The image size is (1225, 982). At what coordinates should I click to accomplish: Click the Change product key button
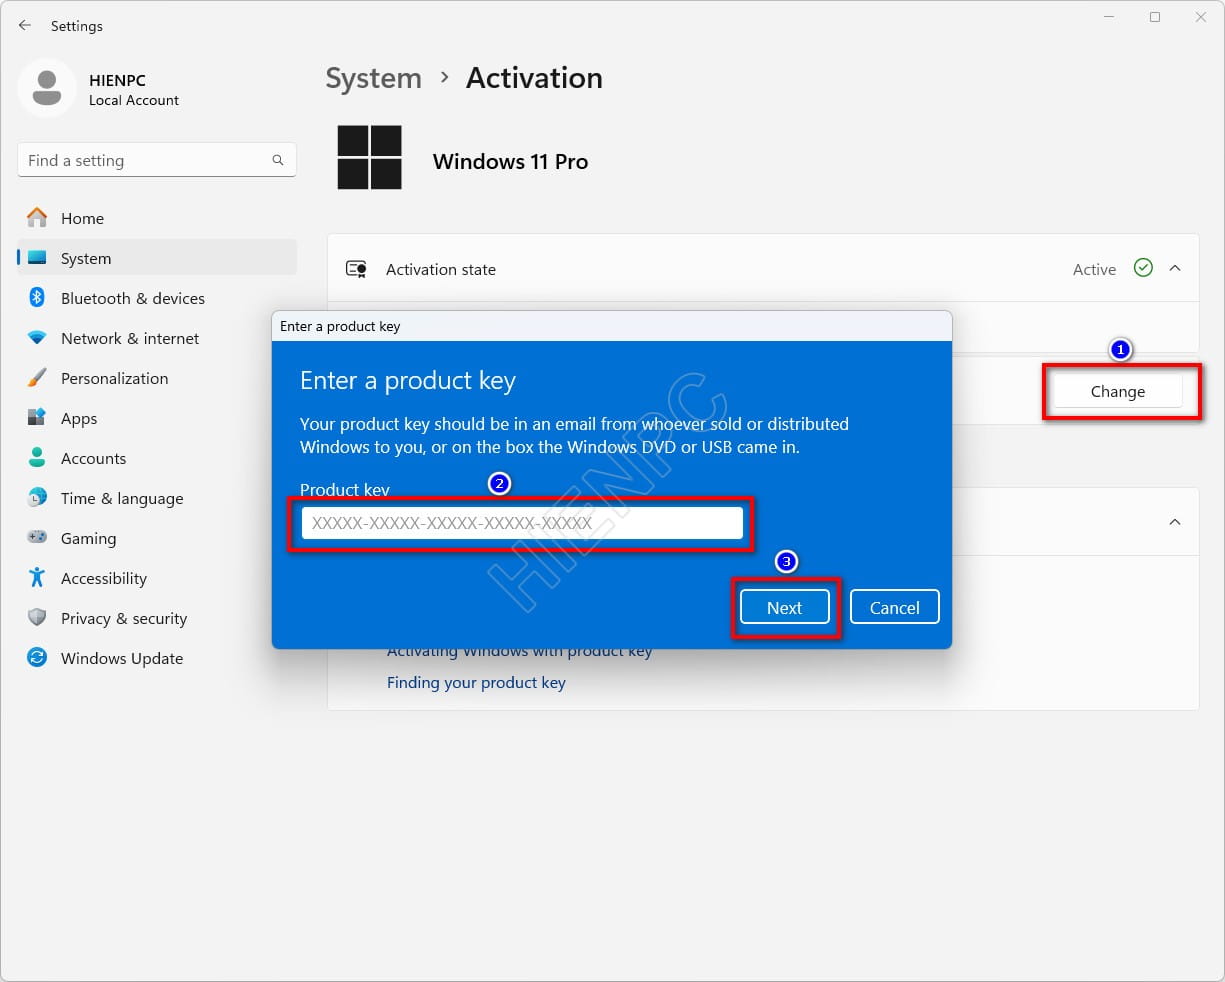point(1118,392)
